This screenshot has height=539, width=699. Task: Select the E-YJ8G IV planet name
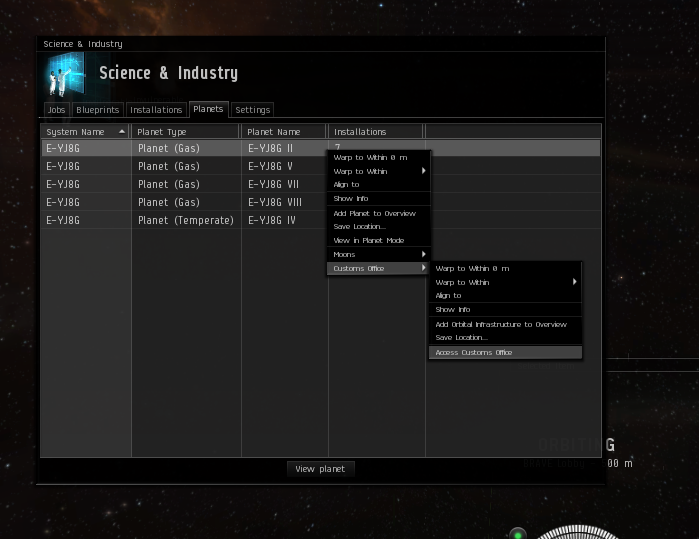coord(272,220)
